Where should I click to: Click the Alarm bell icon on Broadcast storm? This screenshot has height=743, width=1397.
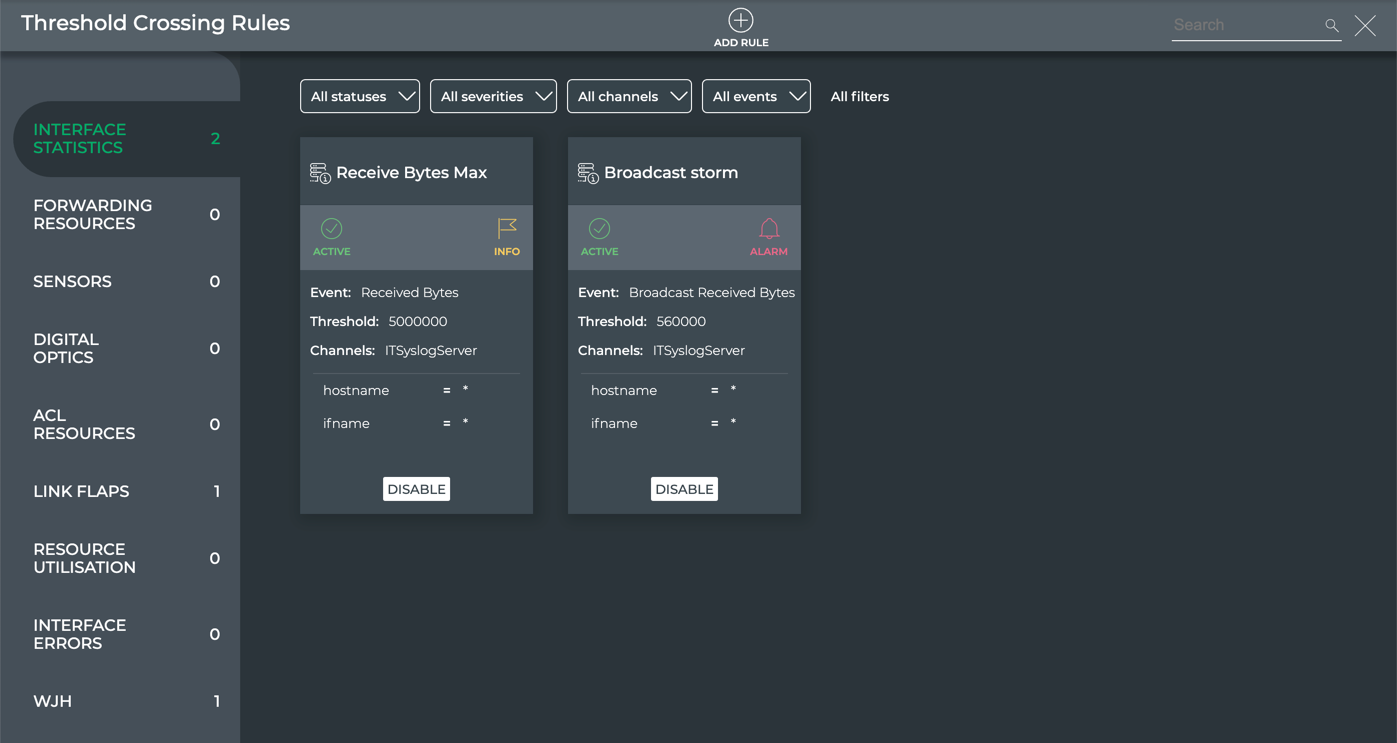pos(768,229)
